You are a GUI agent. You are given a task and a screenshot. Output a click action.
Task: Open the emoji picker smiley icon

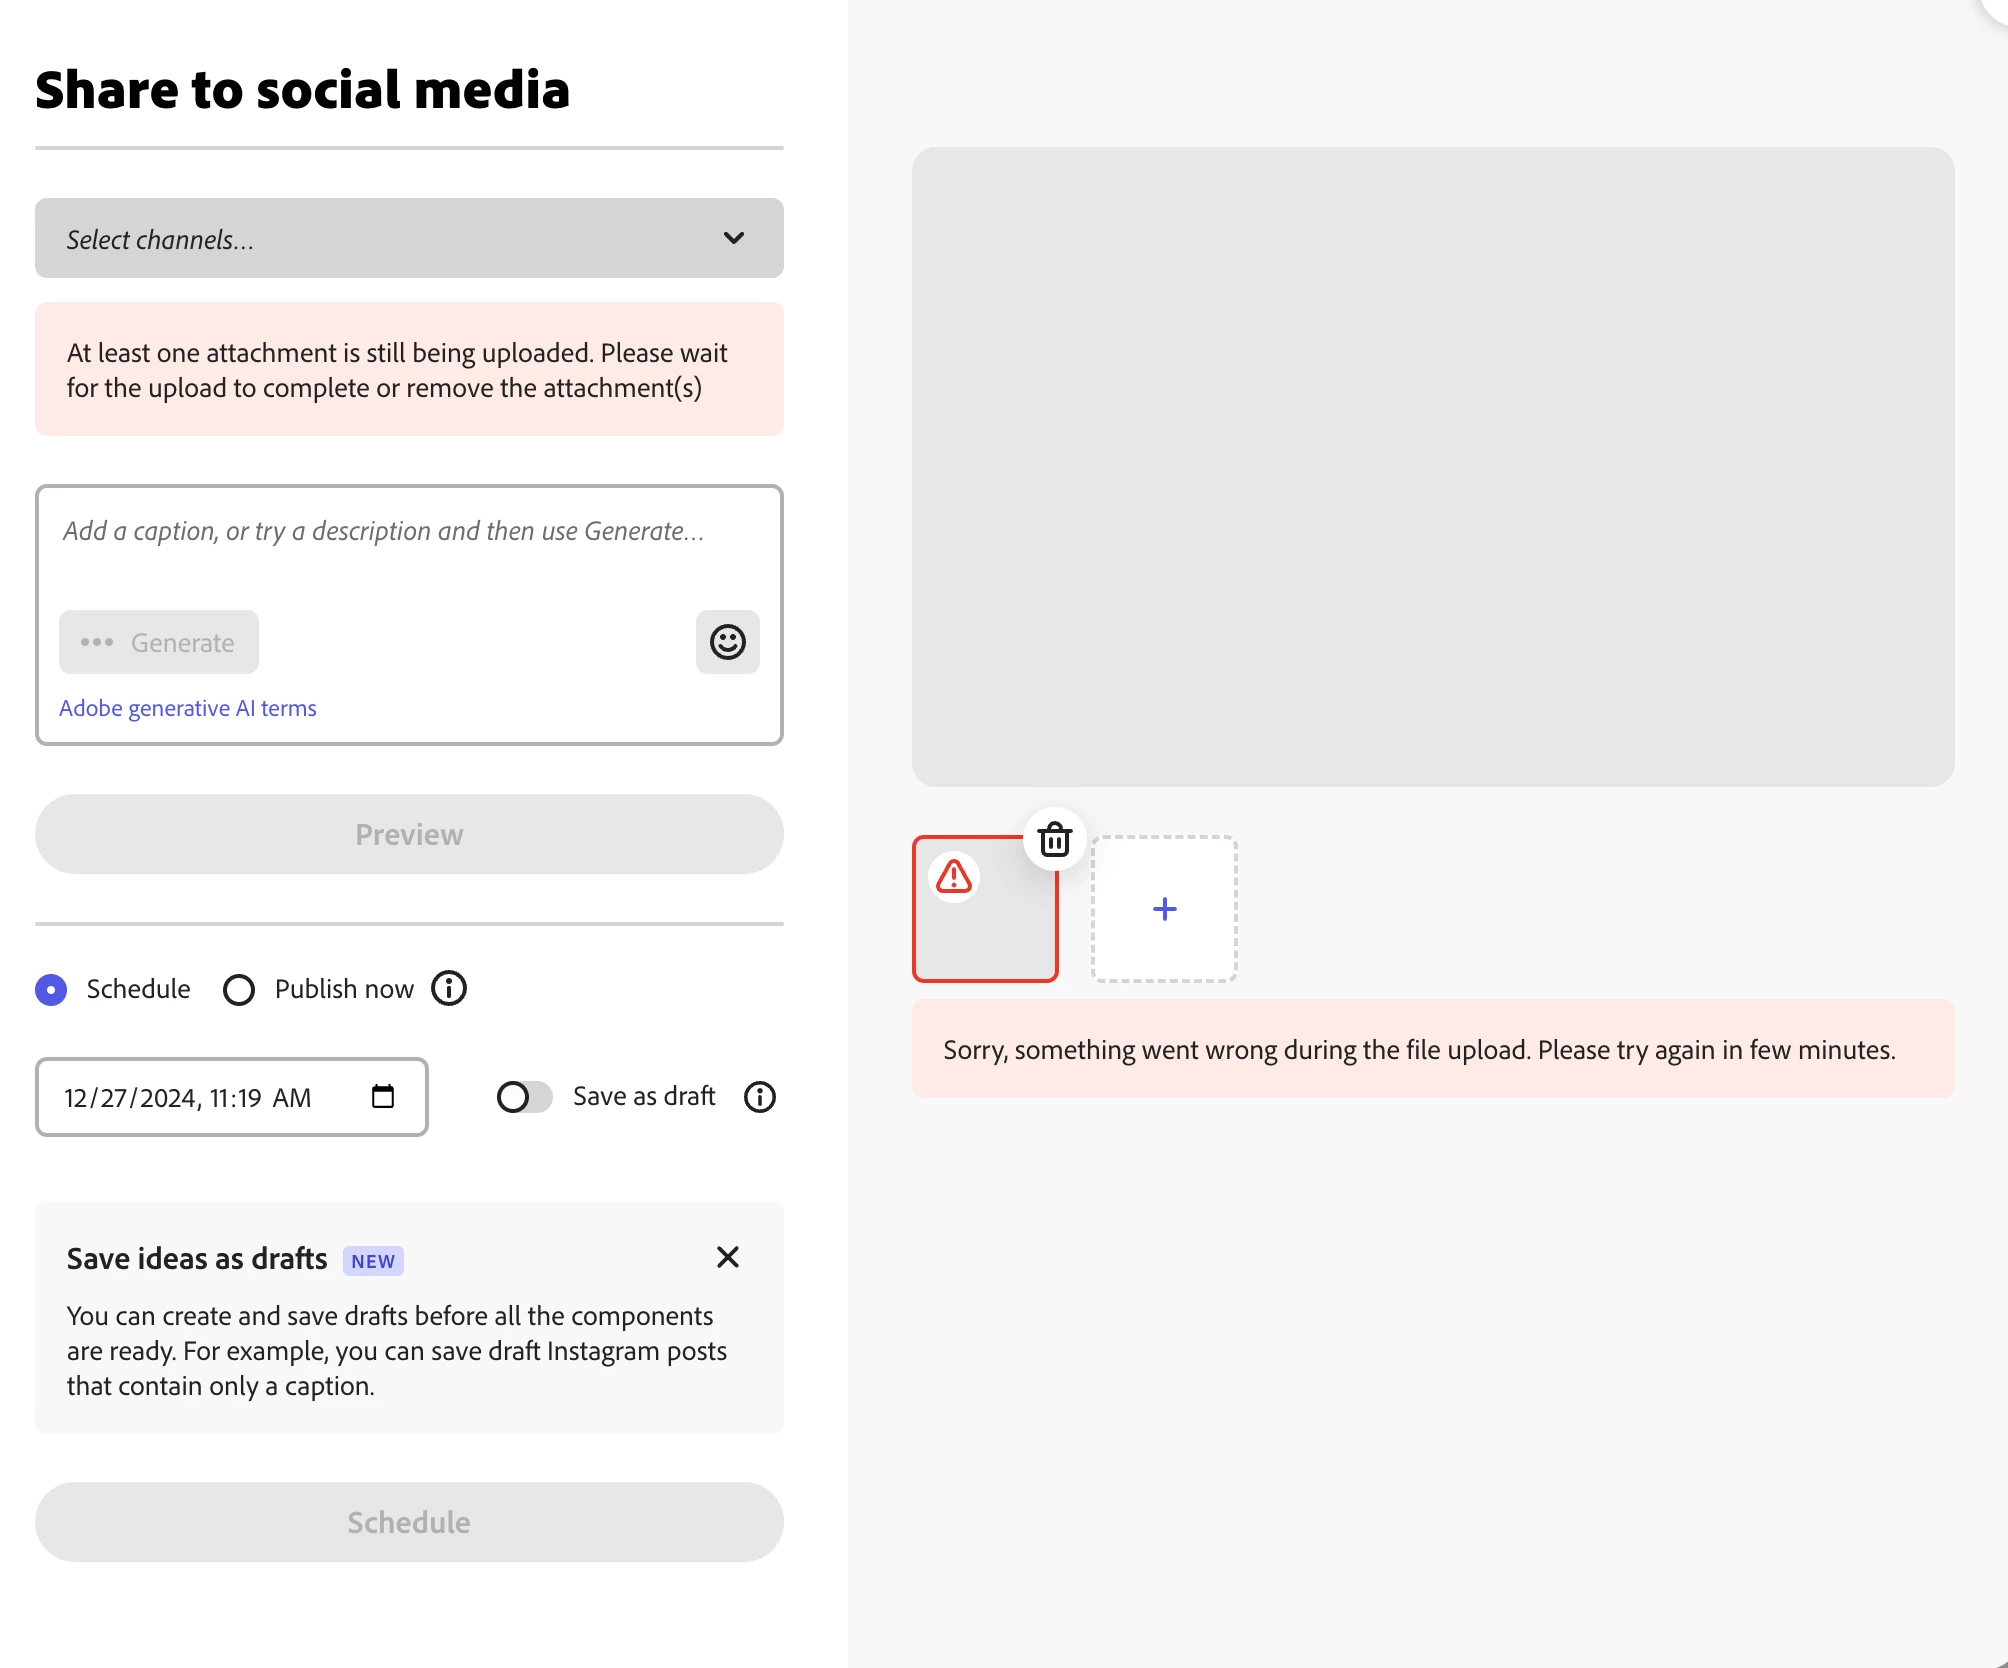pos(727,642)
